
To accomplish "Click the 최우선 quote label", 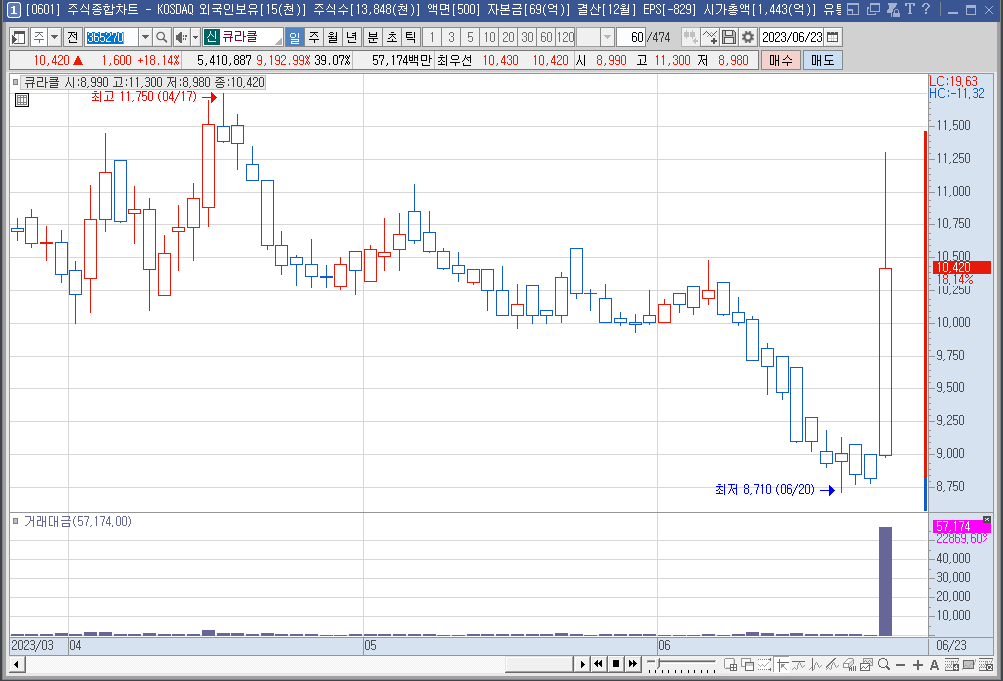I will coord(454,60).
